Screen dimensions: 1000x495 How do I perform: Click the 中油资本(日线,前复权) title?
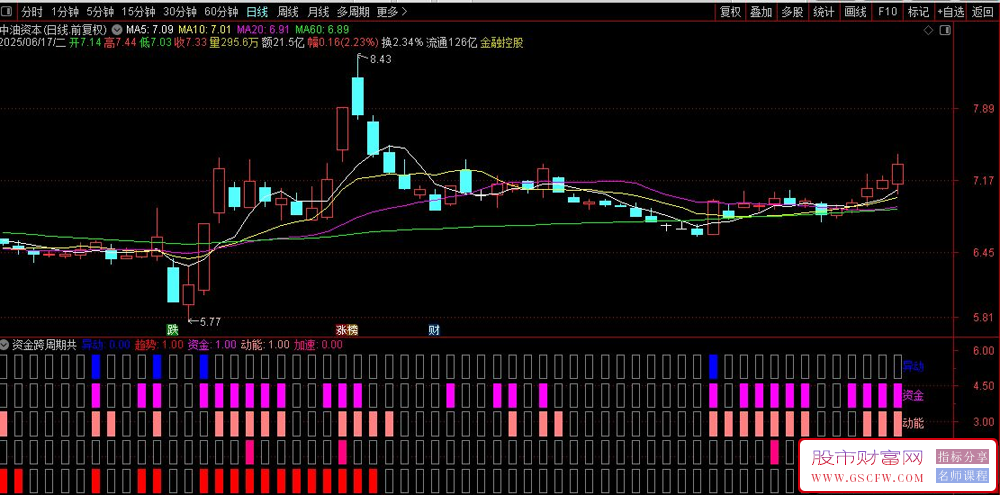pyautogui.click(x=55, y=29)
